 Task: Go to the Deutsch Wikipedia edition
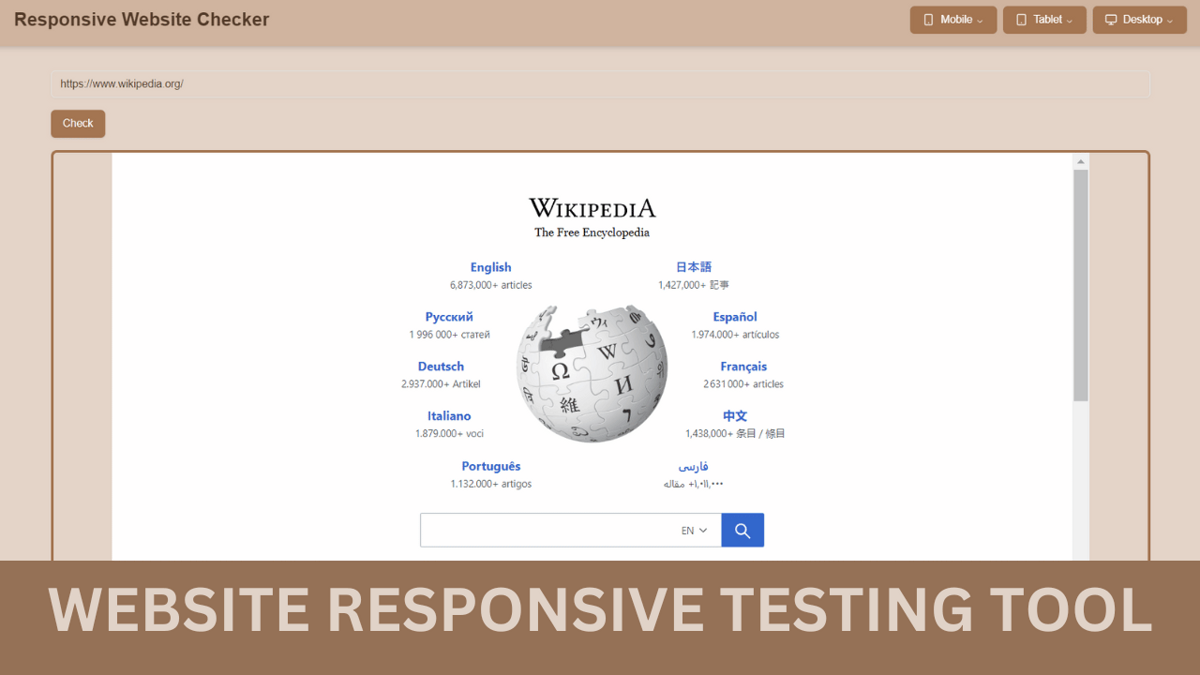(441, 366)
